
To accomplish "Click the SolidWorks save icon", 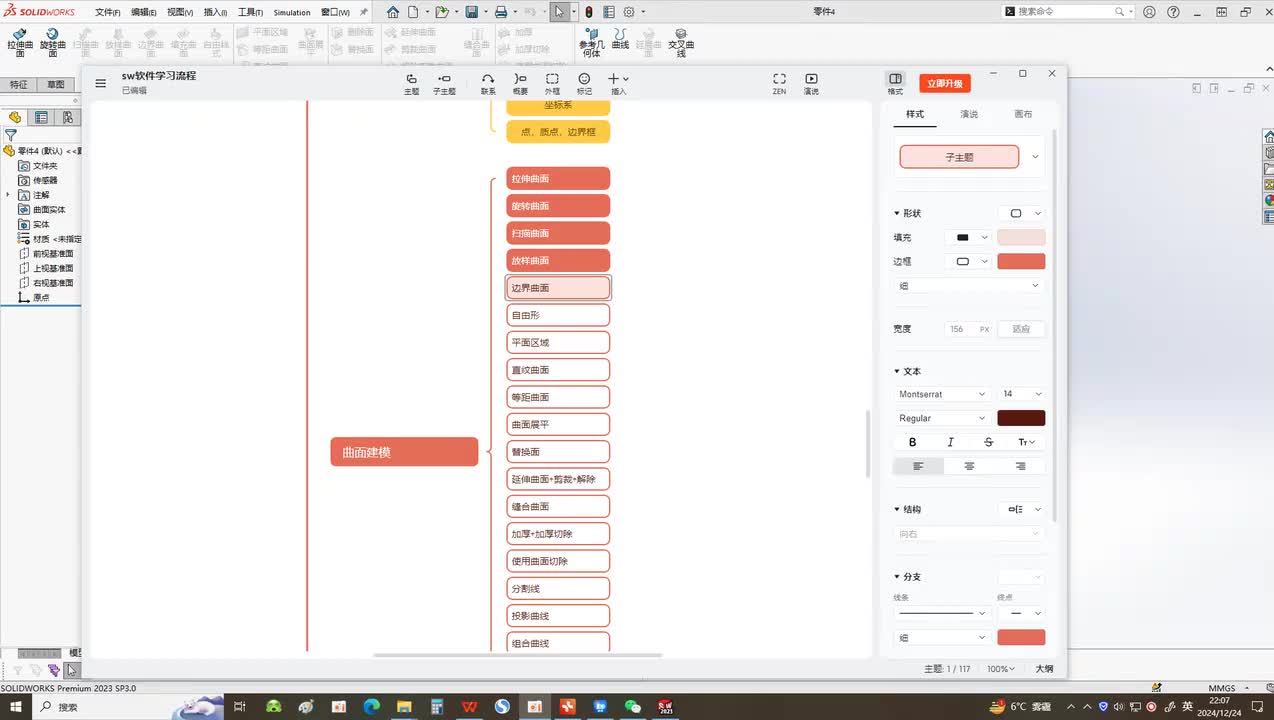I will 471,12.
